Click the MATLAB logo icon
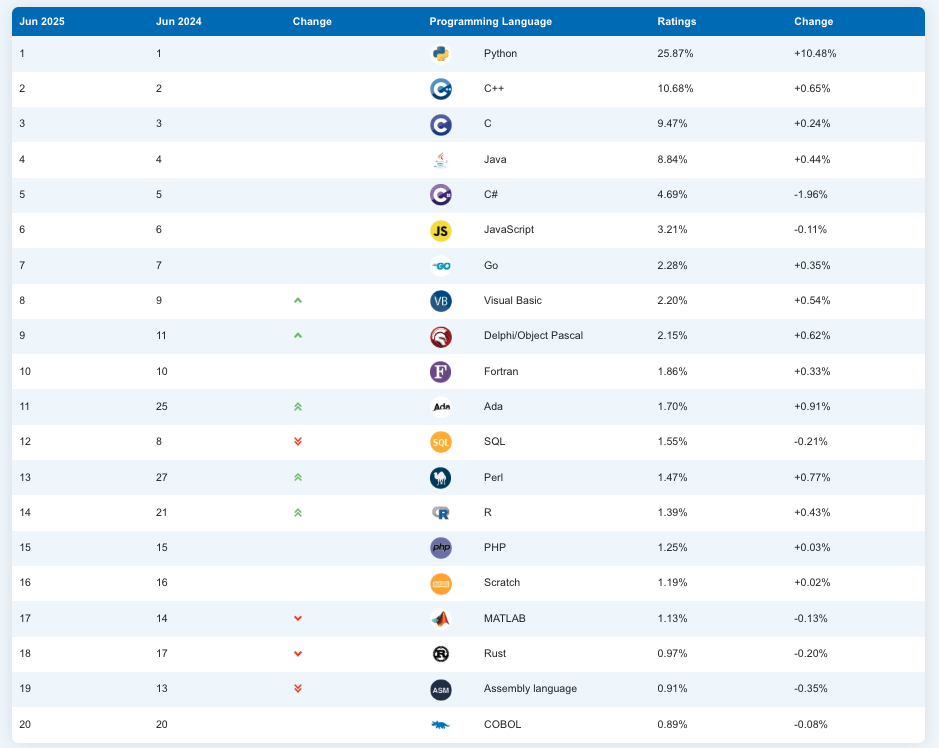 point(440,619)
